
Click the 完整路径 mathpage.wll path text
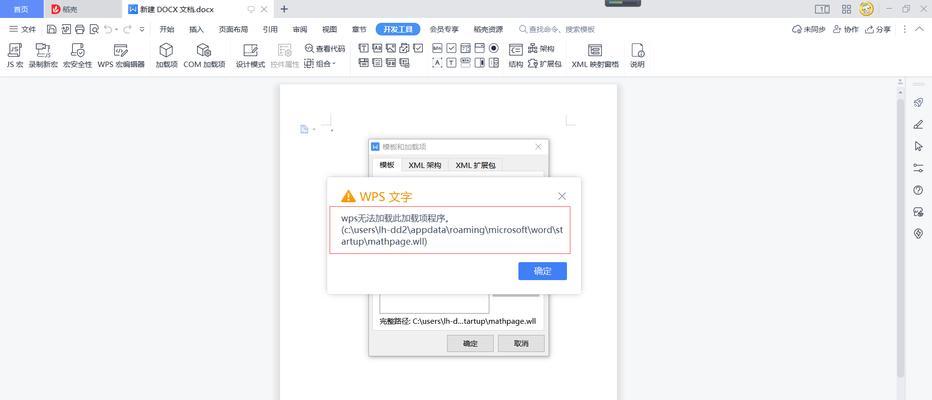click(x=458, y=322)
